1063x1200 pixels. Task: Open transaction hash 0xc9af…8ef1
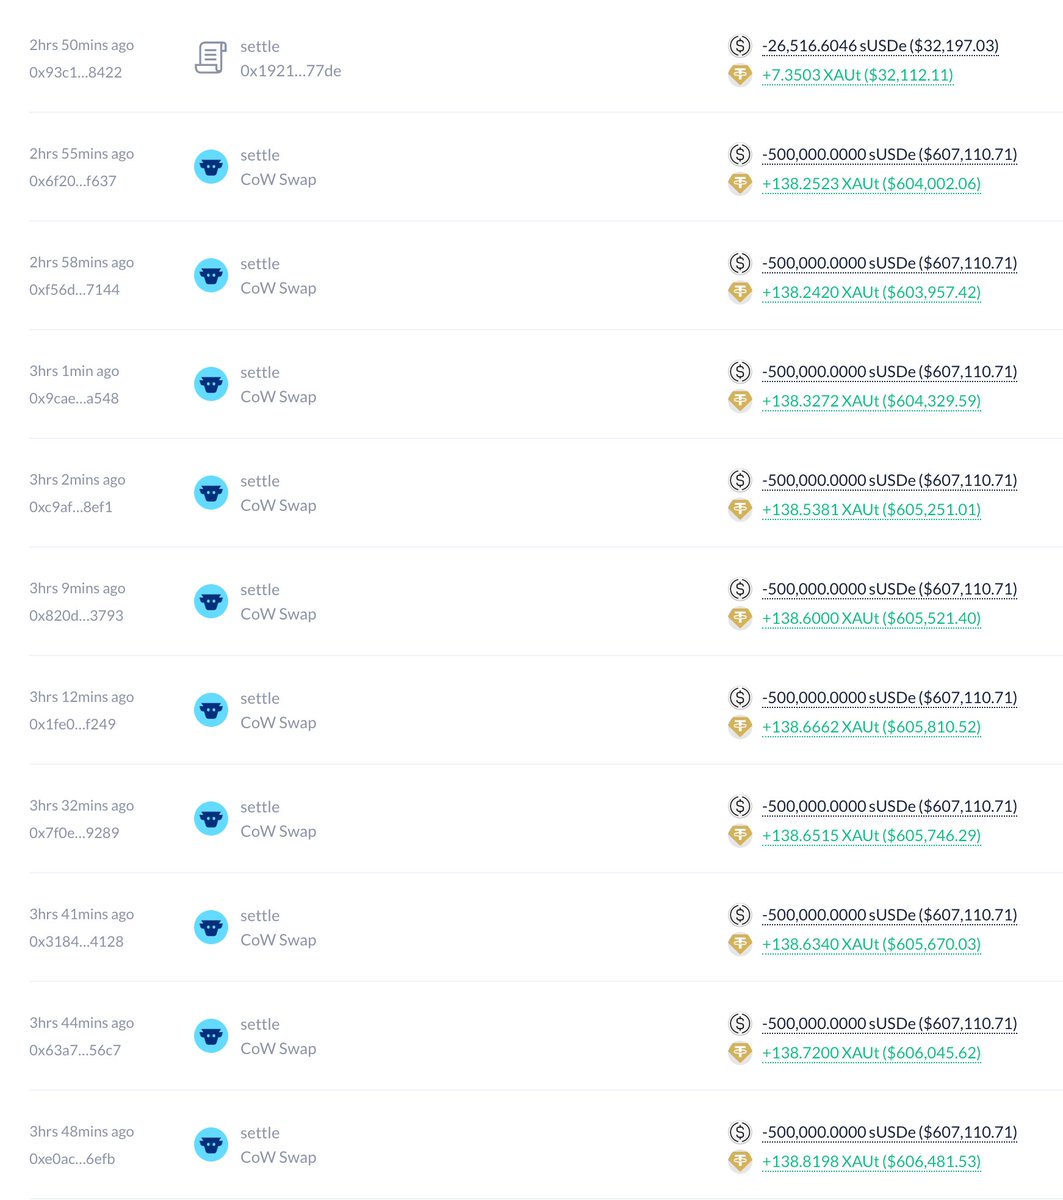tap(71, 507)
